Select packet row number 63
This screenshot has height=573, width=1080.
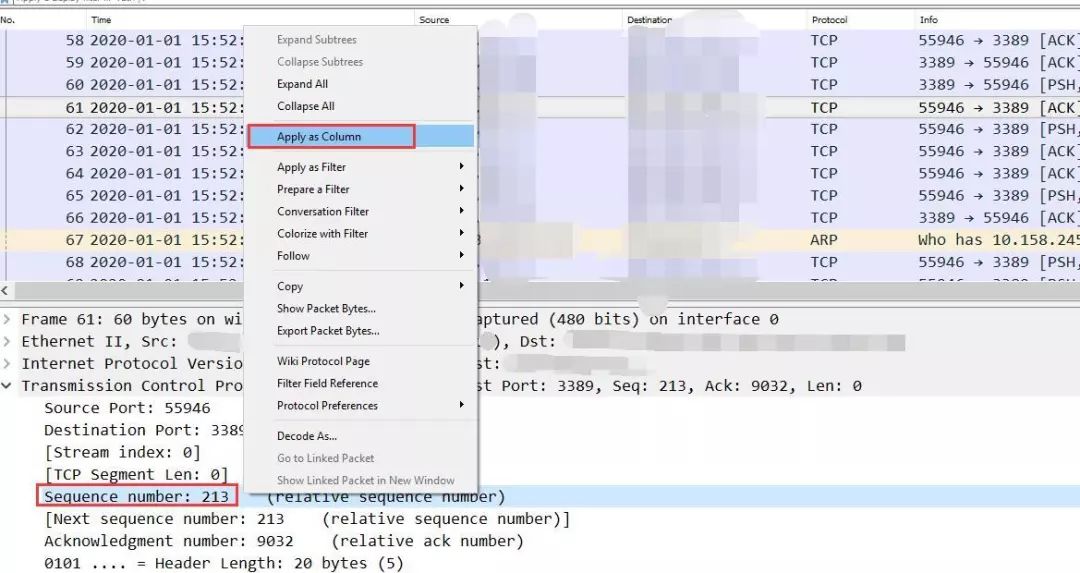click(540, 151)
